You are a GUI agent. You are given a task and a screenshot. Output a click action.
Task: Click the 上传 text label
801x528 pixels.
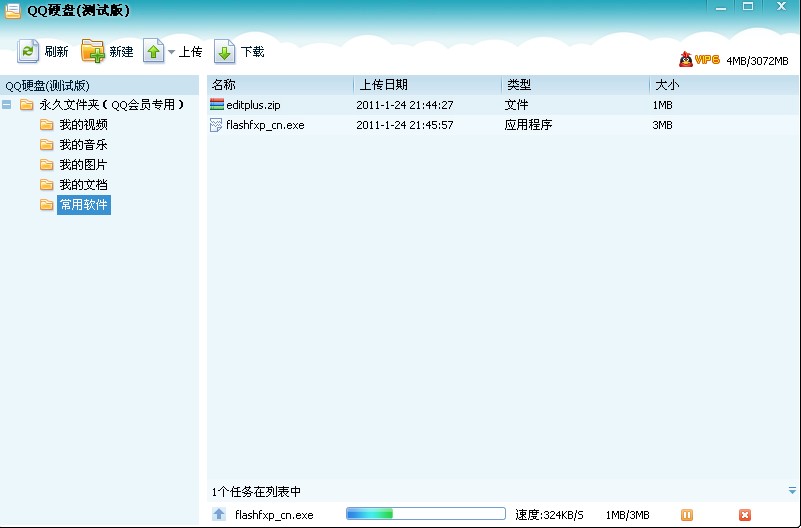[190, 52]
